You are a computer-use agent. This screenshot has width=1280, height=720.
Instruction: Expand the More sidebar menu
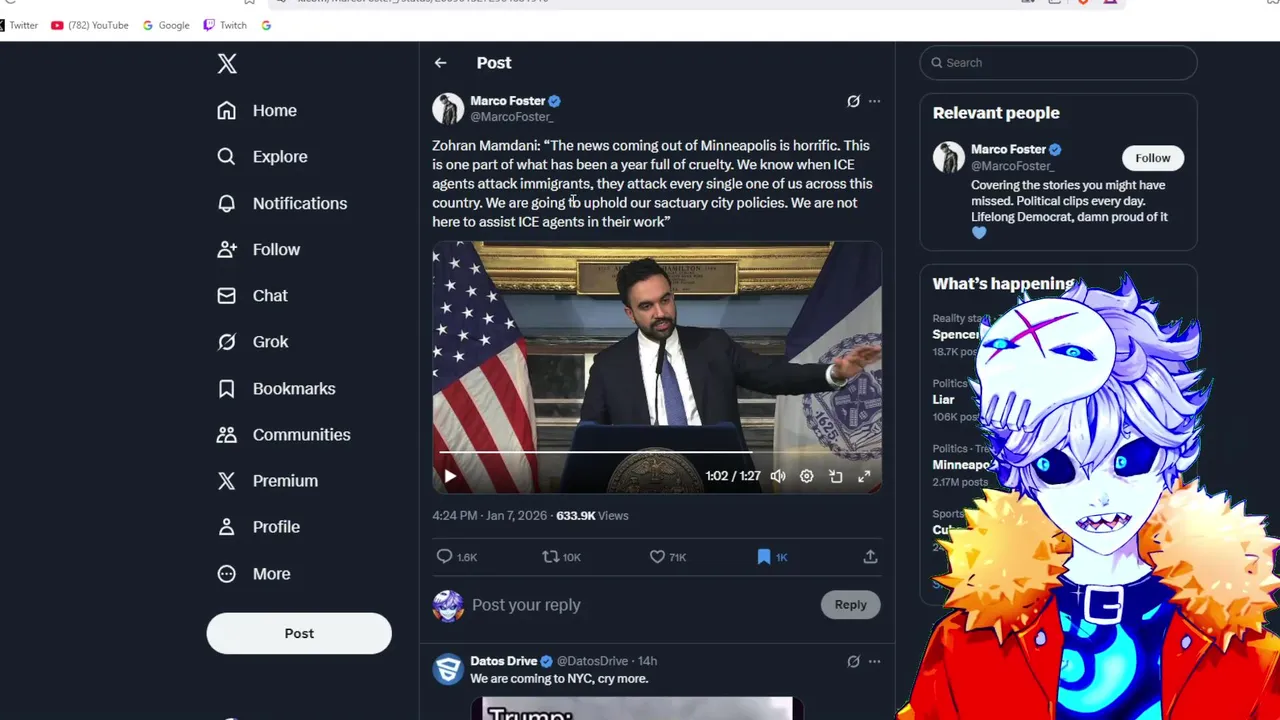(x=253, y=574)
